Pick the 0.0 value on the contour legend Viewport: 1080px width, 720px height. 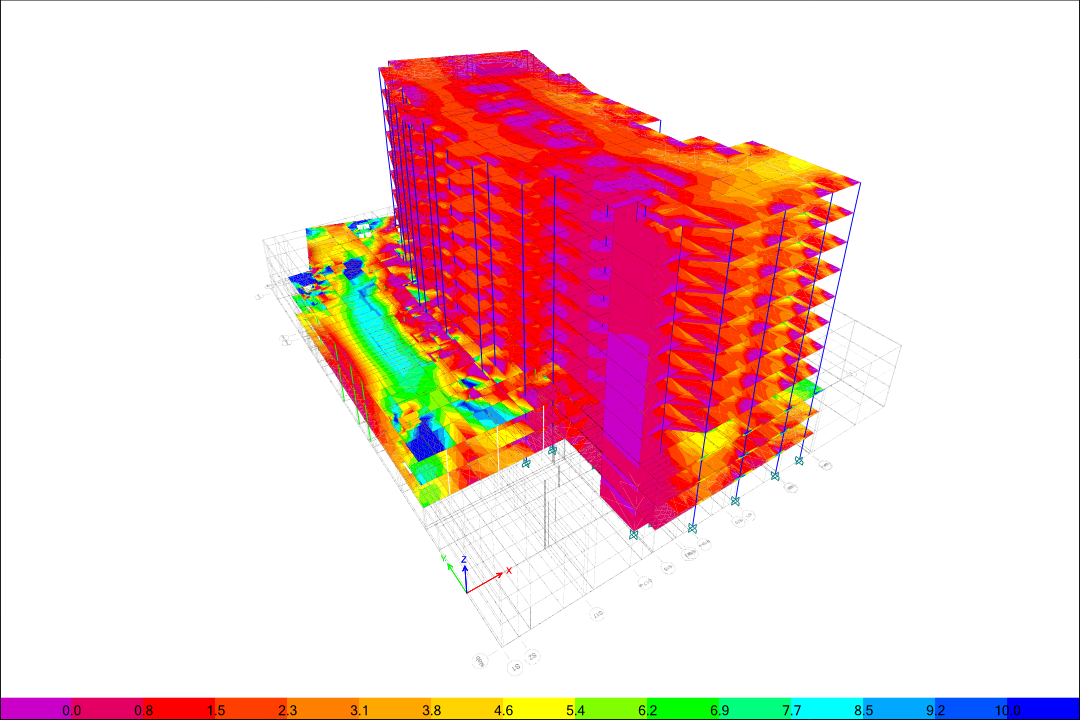pos(72,711)
